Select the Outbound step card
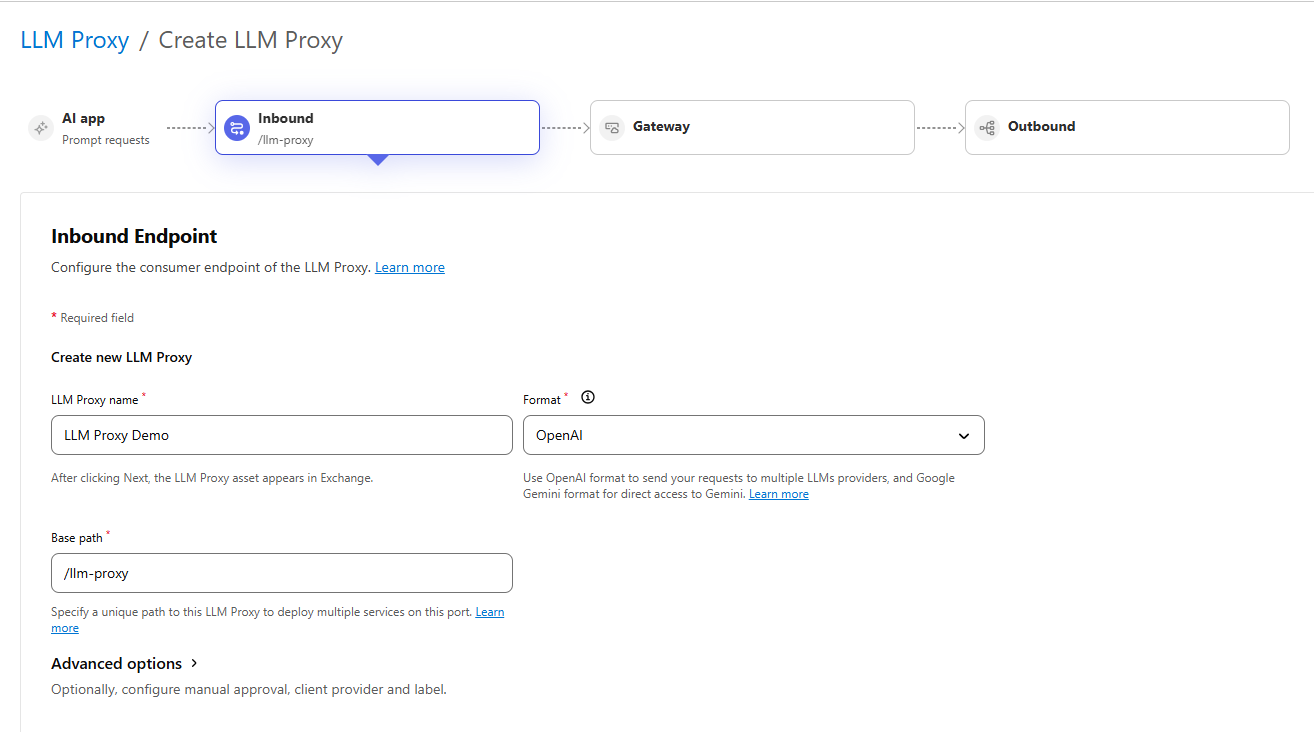Image resolution: width=1314 pixels, height=732 pixels. pos(1127,127)
